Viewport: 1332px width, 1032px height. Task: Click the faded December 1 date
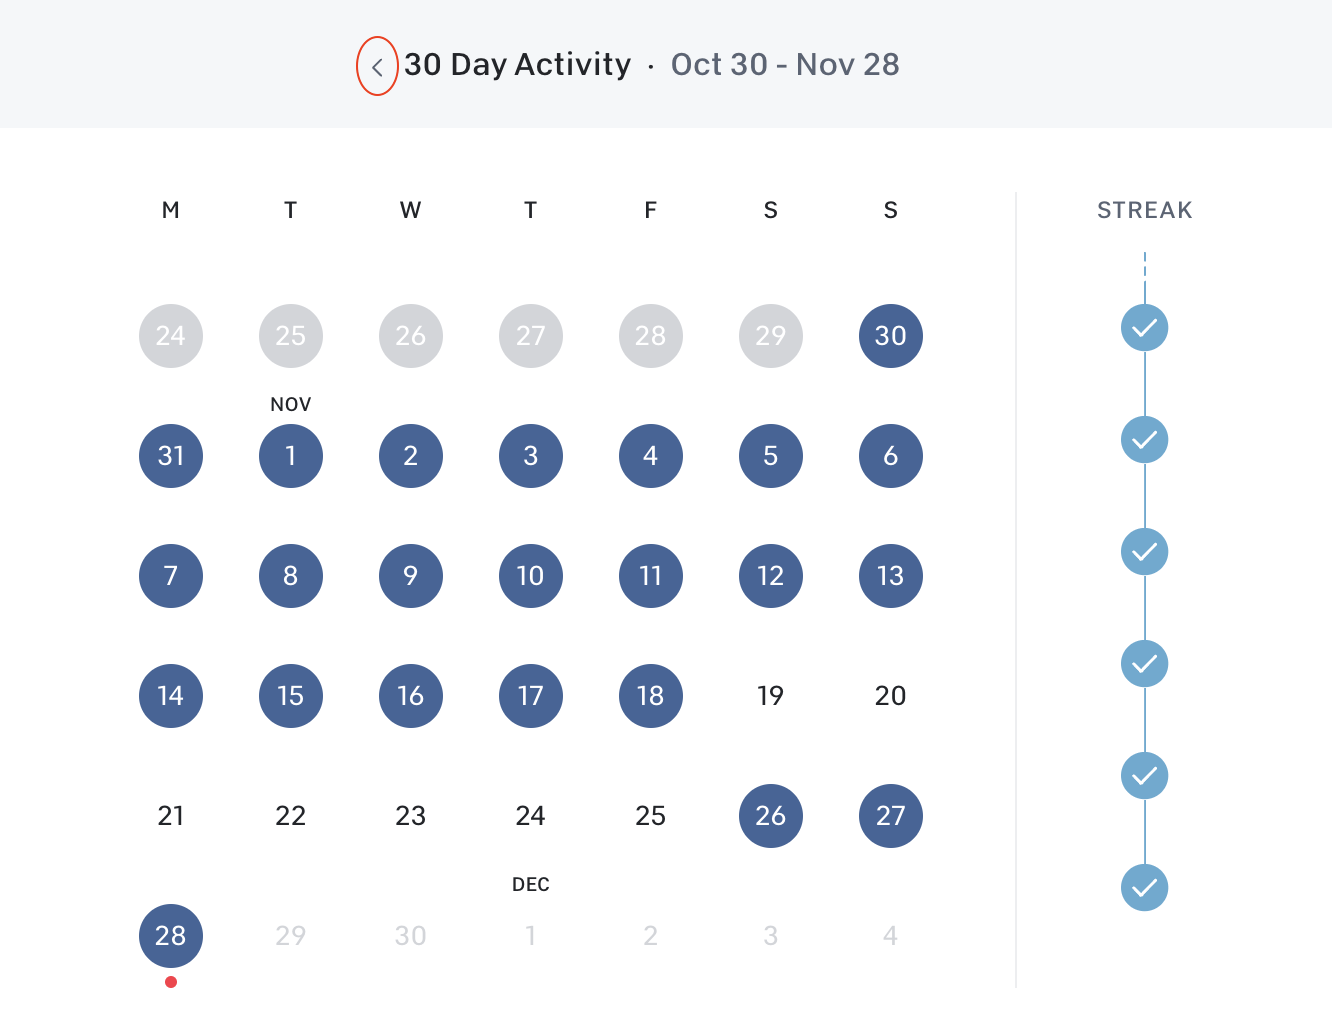pos(530,936)
